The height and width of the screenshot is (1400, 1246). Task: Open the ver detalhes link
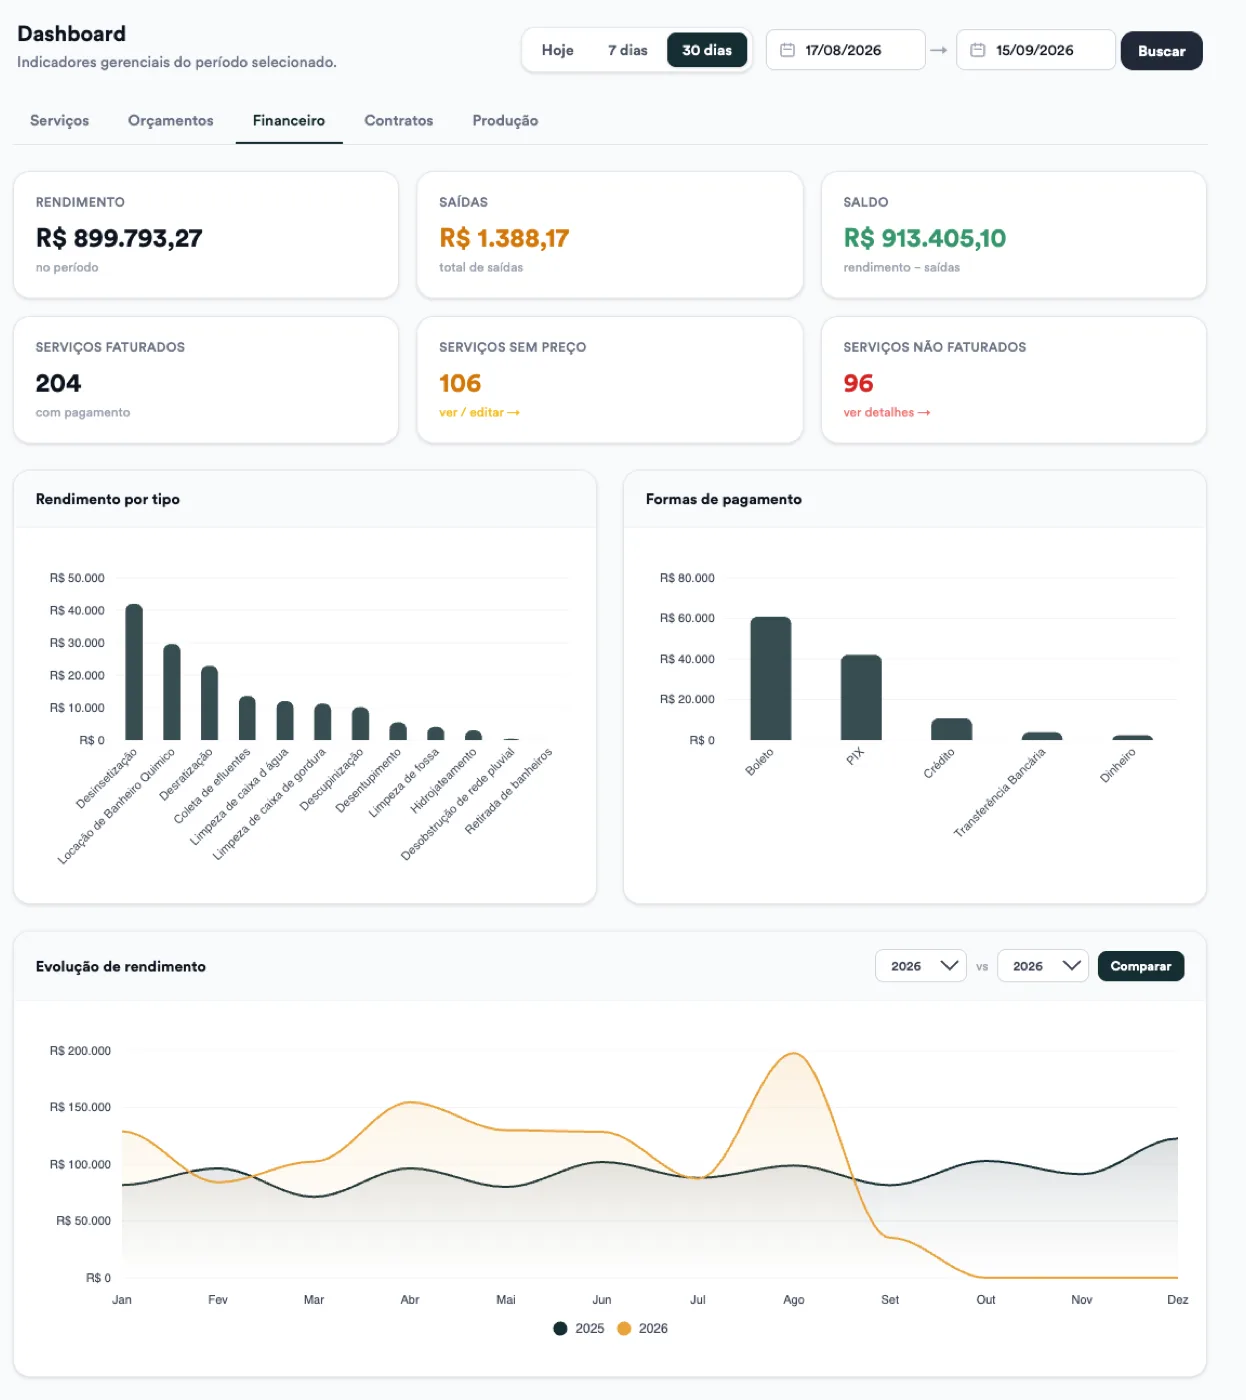coord(886,412)
